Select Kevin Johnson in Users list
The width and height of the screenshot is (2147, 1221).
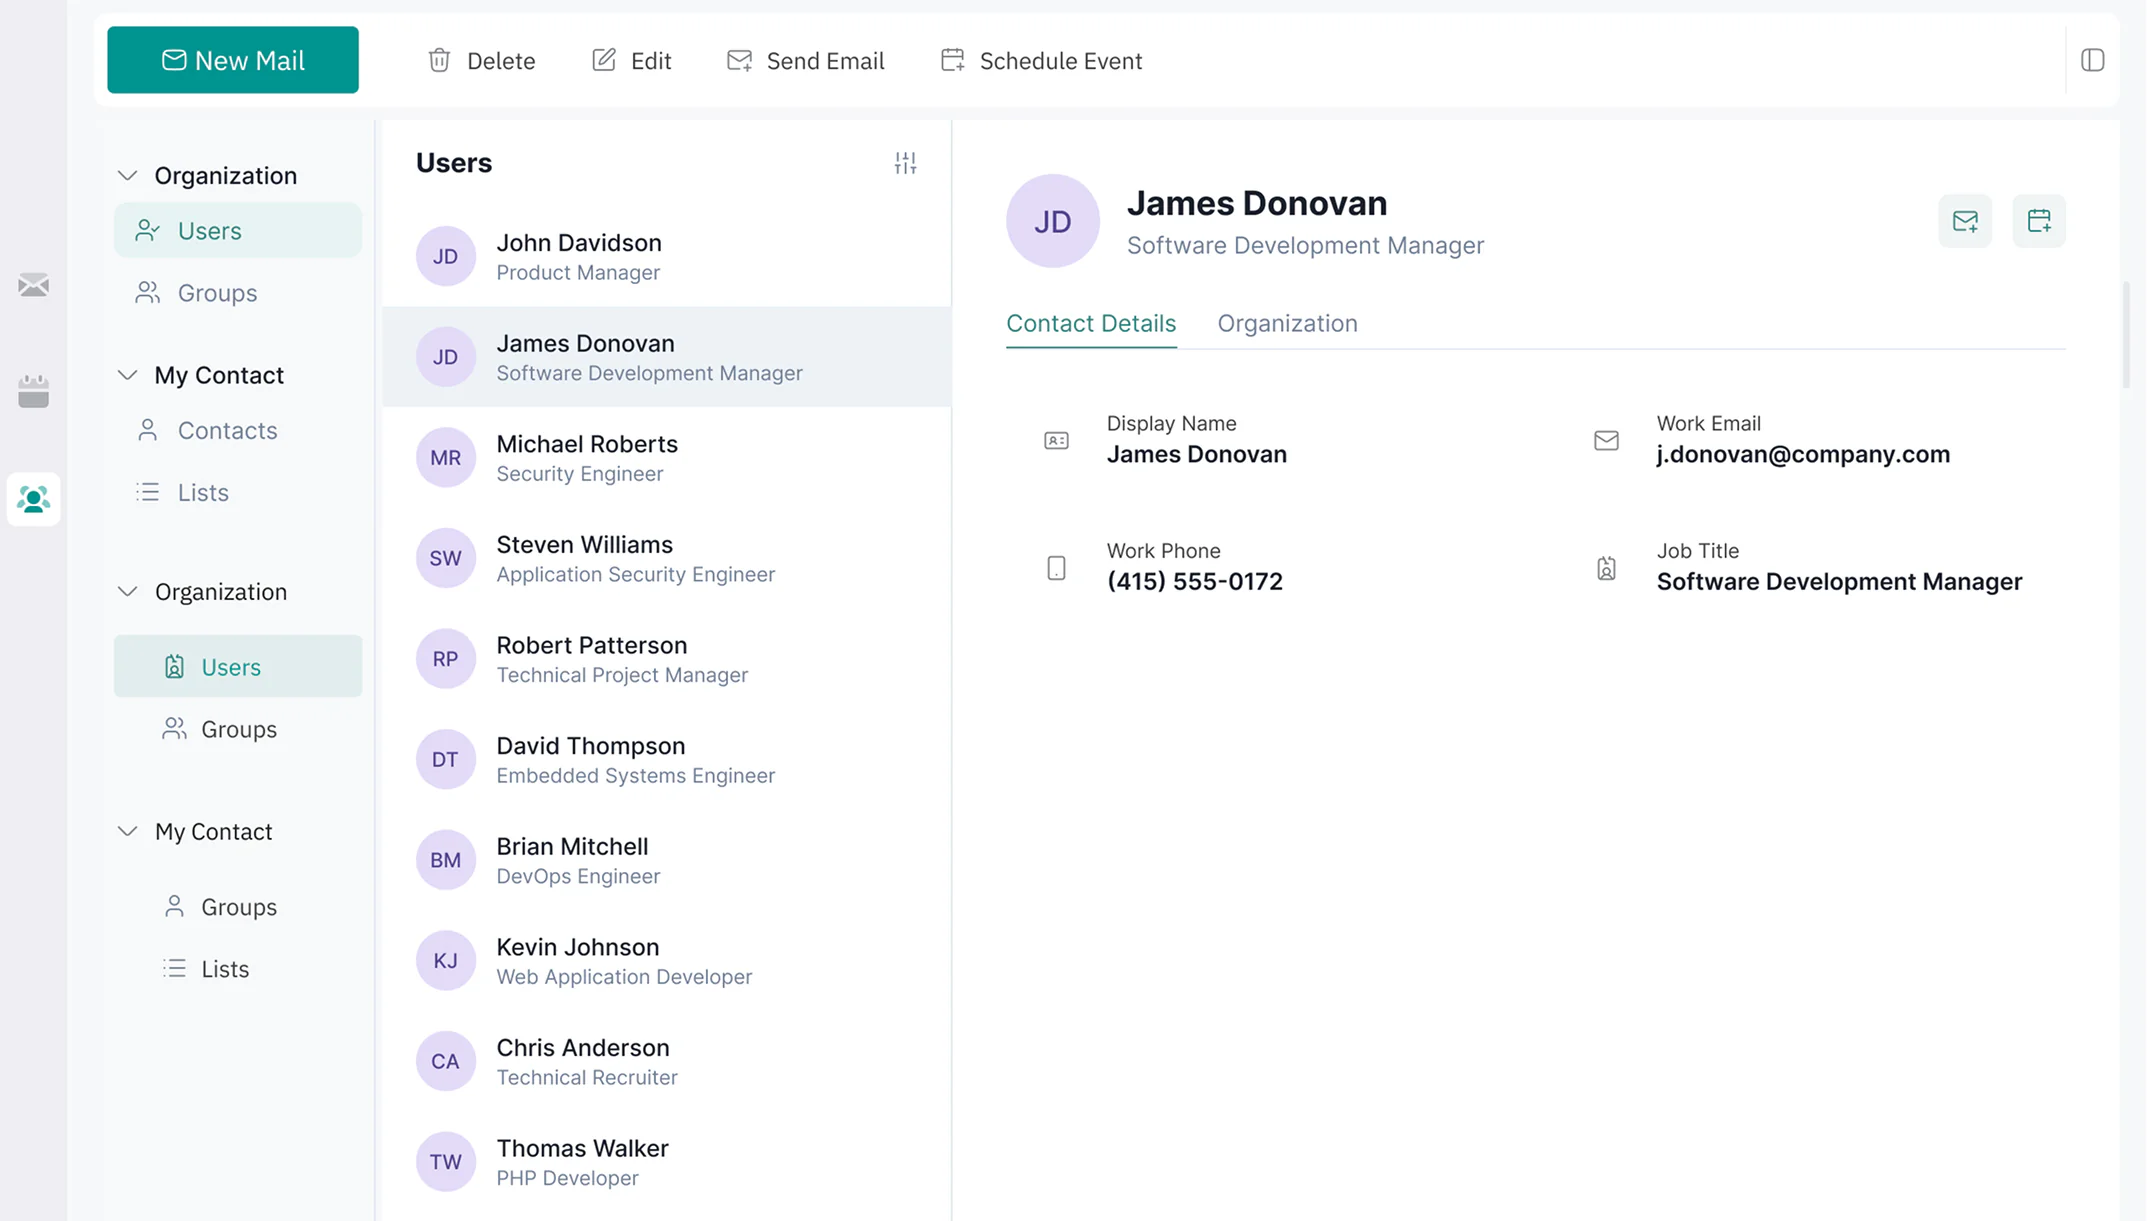(x=667, y=961)
